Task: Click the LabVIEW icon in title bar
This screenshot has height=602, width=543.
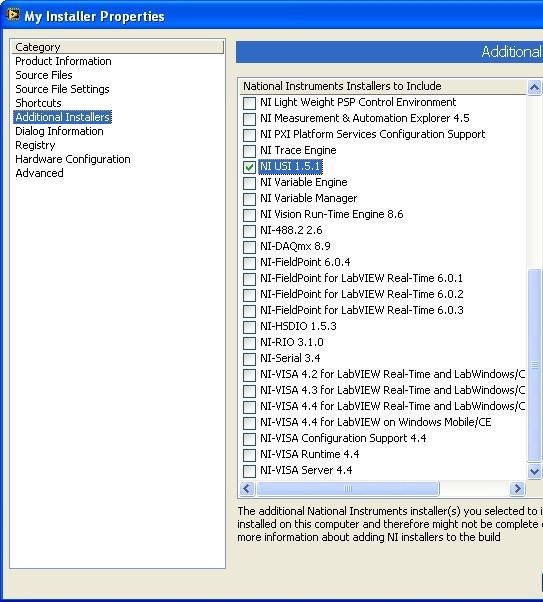Action: coord(13,15)
